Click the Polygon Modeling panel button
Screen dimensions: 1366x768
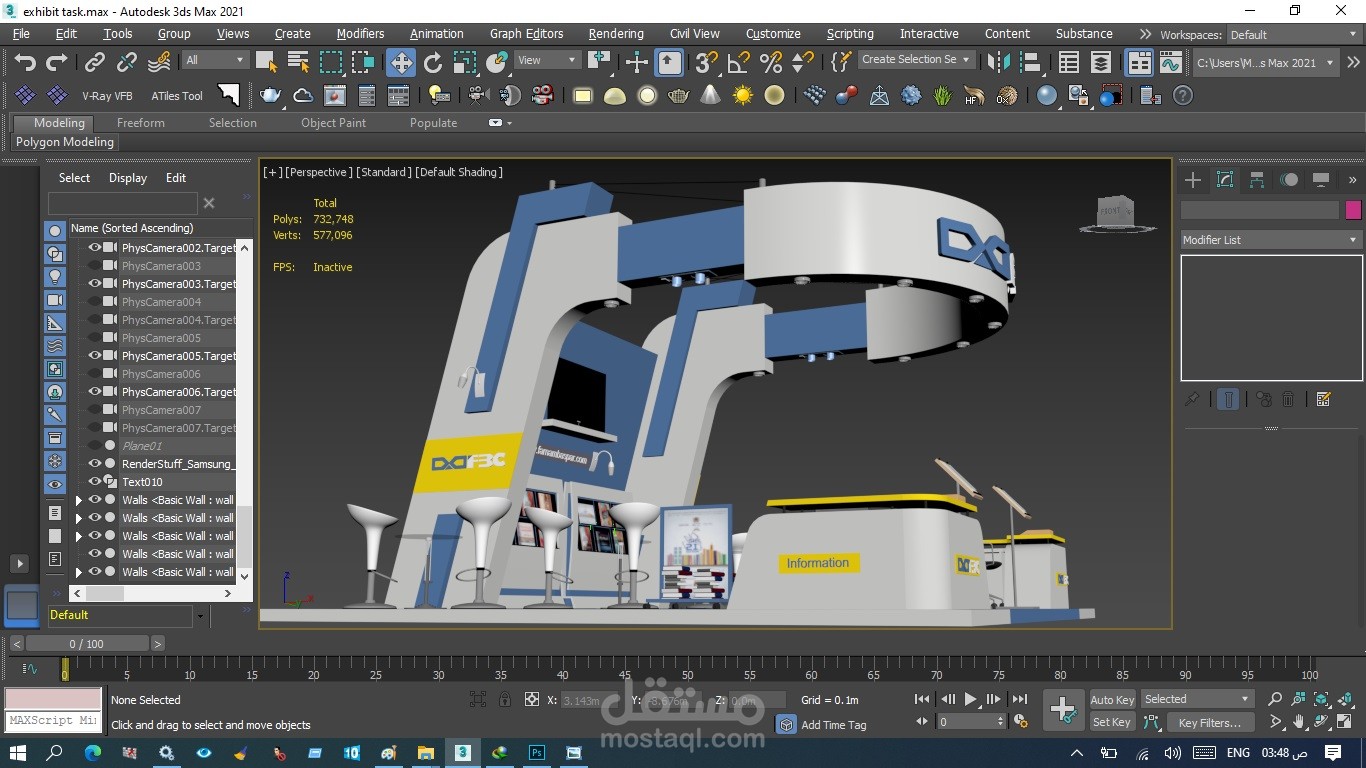[65, 142]
